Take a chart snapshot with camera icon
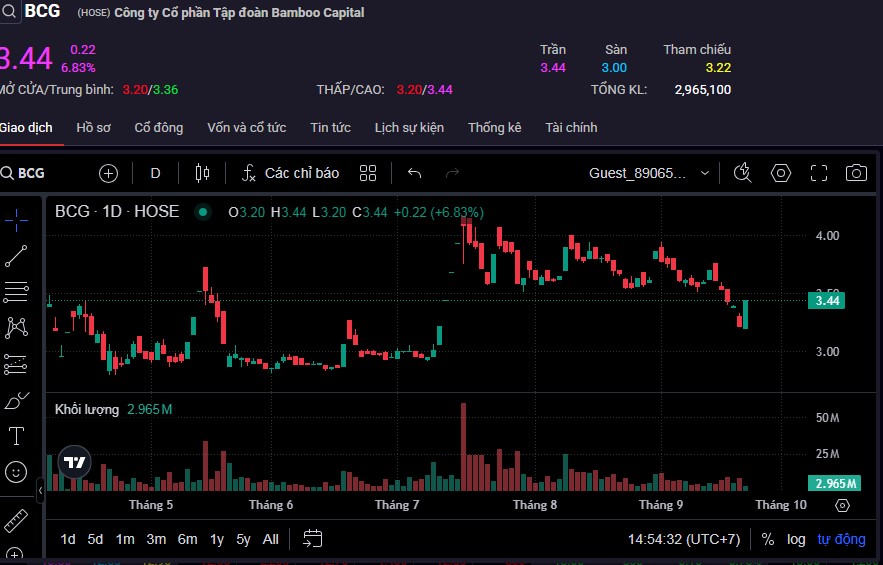 click(x=856, y=173)
